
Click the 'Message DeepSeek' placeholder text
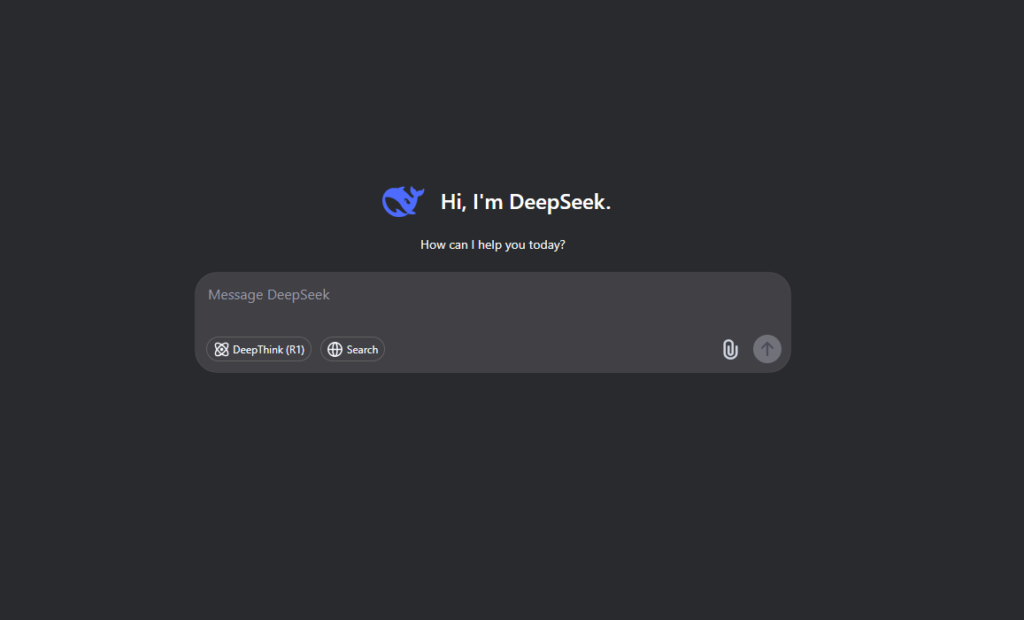pos(269,295)
